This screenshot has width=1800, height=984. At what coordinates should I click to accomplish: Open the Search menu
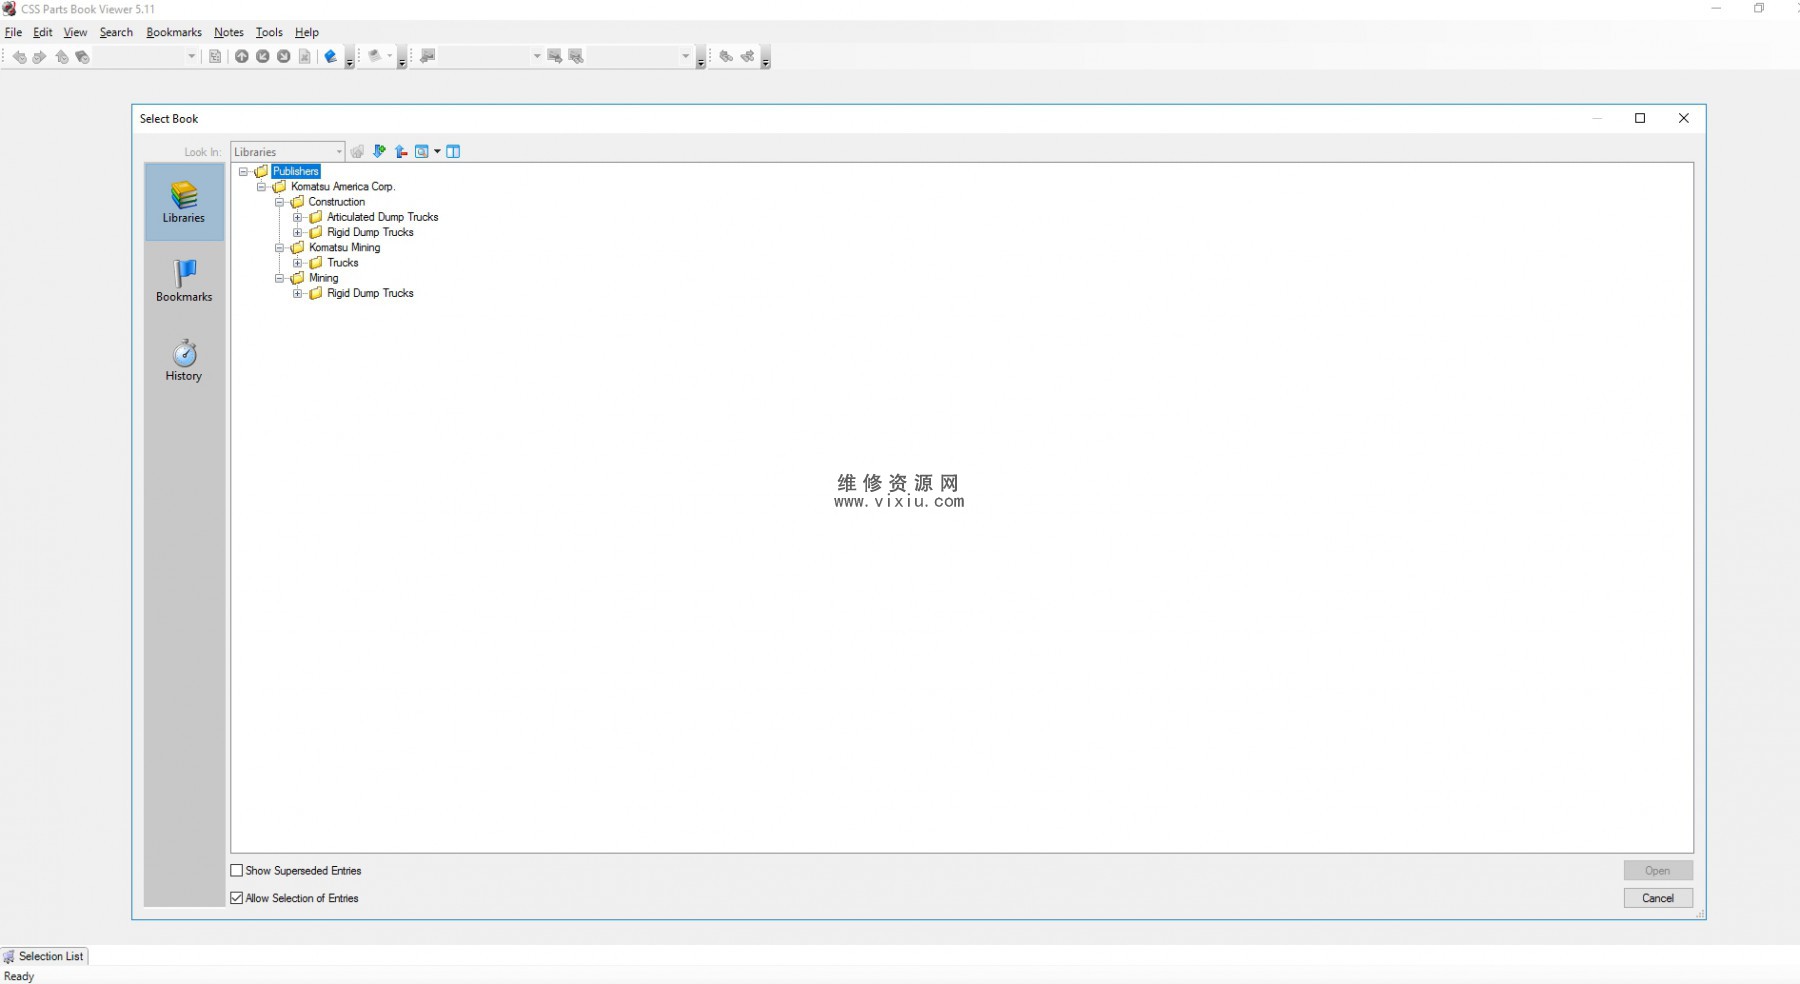(116, 32)
